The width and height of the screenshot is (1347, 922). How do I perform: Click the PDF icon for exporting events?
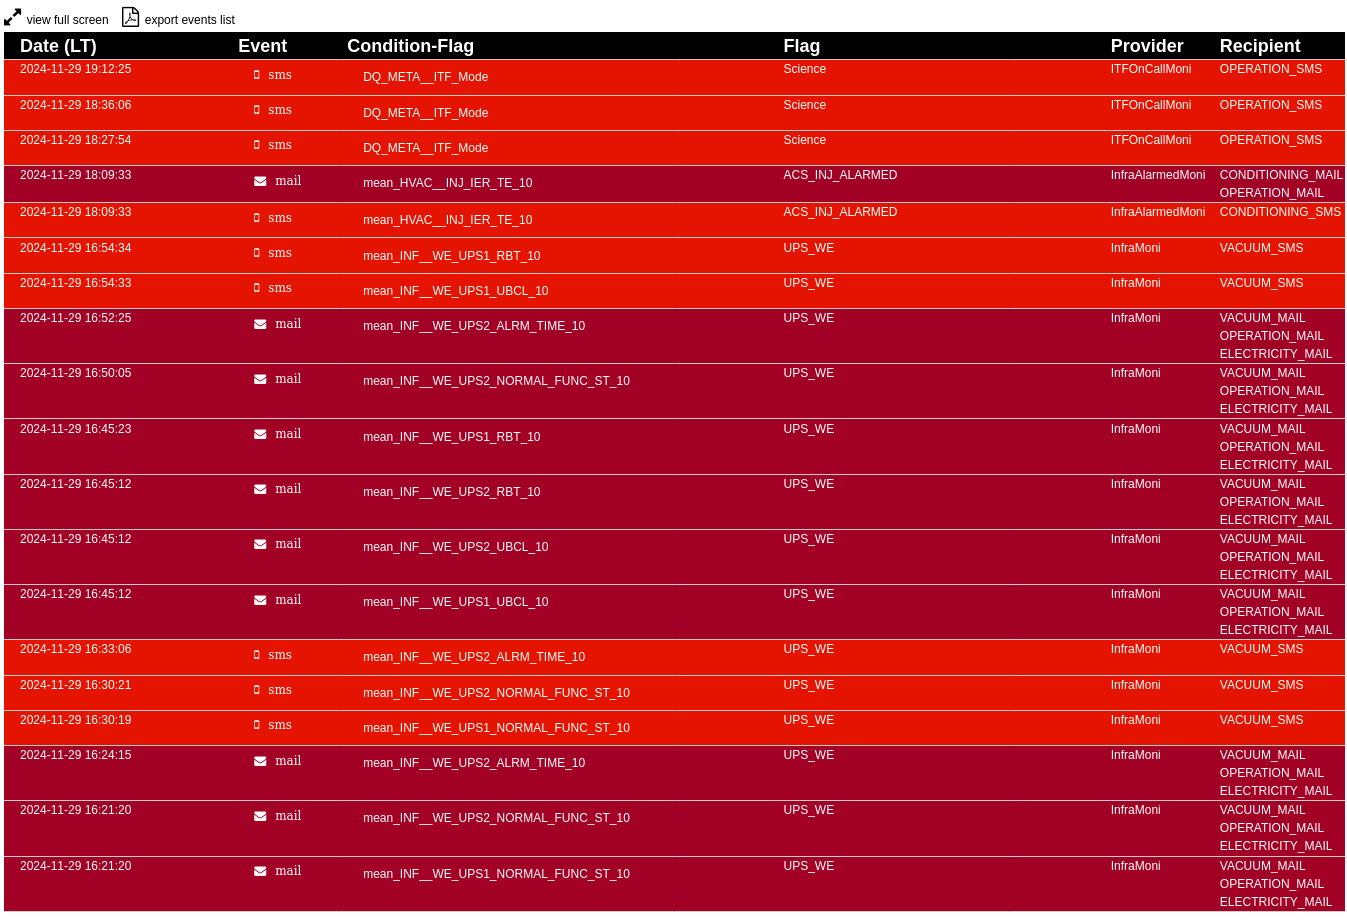[x=130, y=17]
